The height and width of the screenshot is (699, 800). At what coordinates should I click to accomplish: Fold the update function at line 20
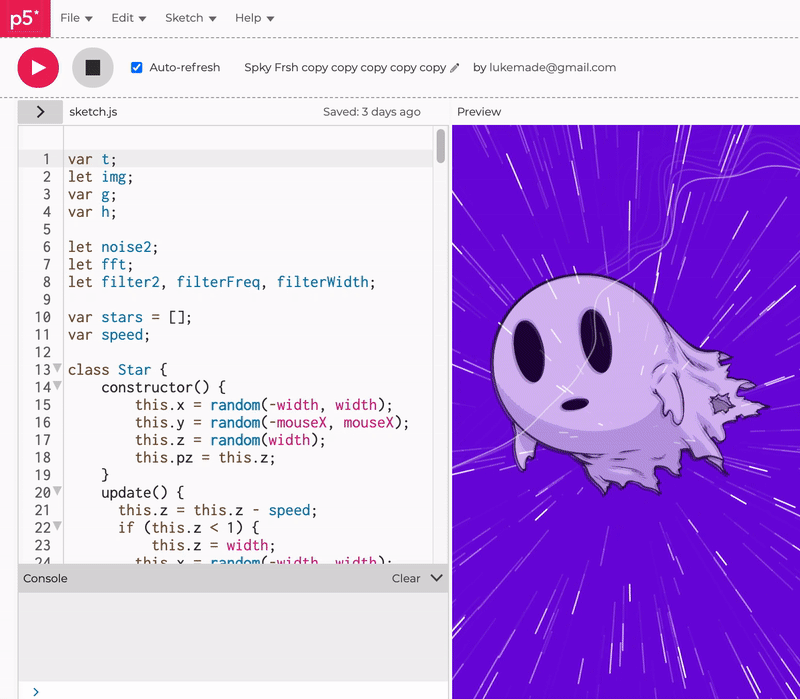(57, 491)
